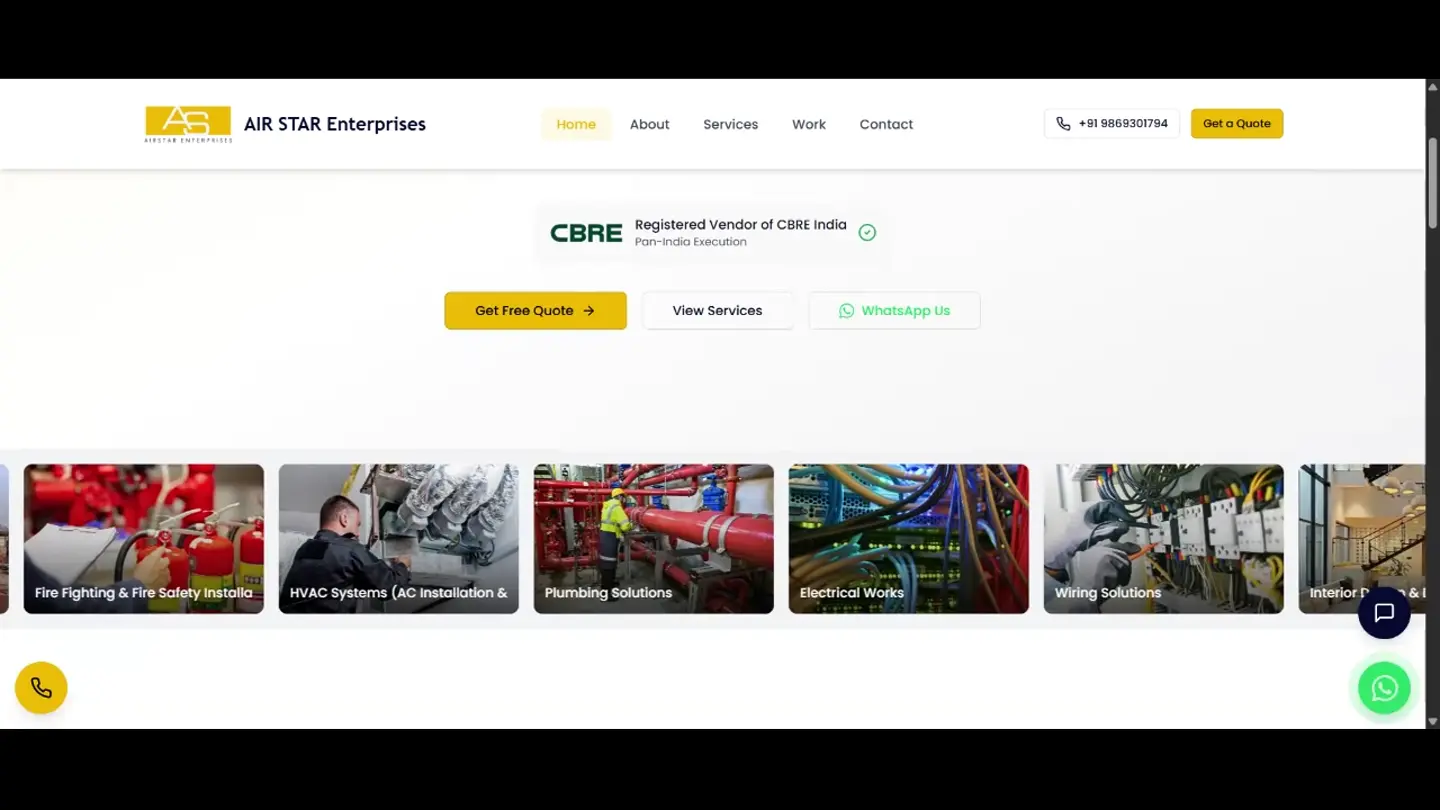Click the scrollbar up arrow
The height and width of the screenshot is (810, 1440).
pos(1432,86)
